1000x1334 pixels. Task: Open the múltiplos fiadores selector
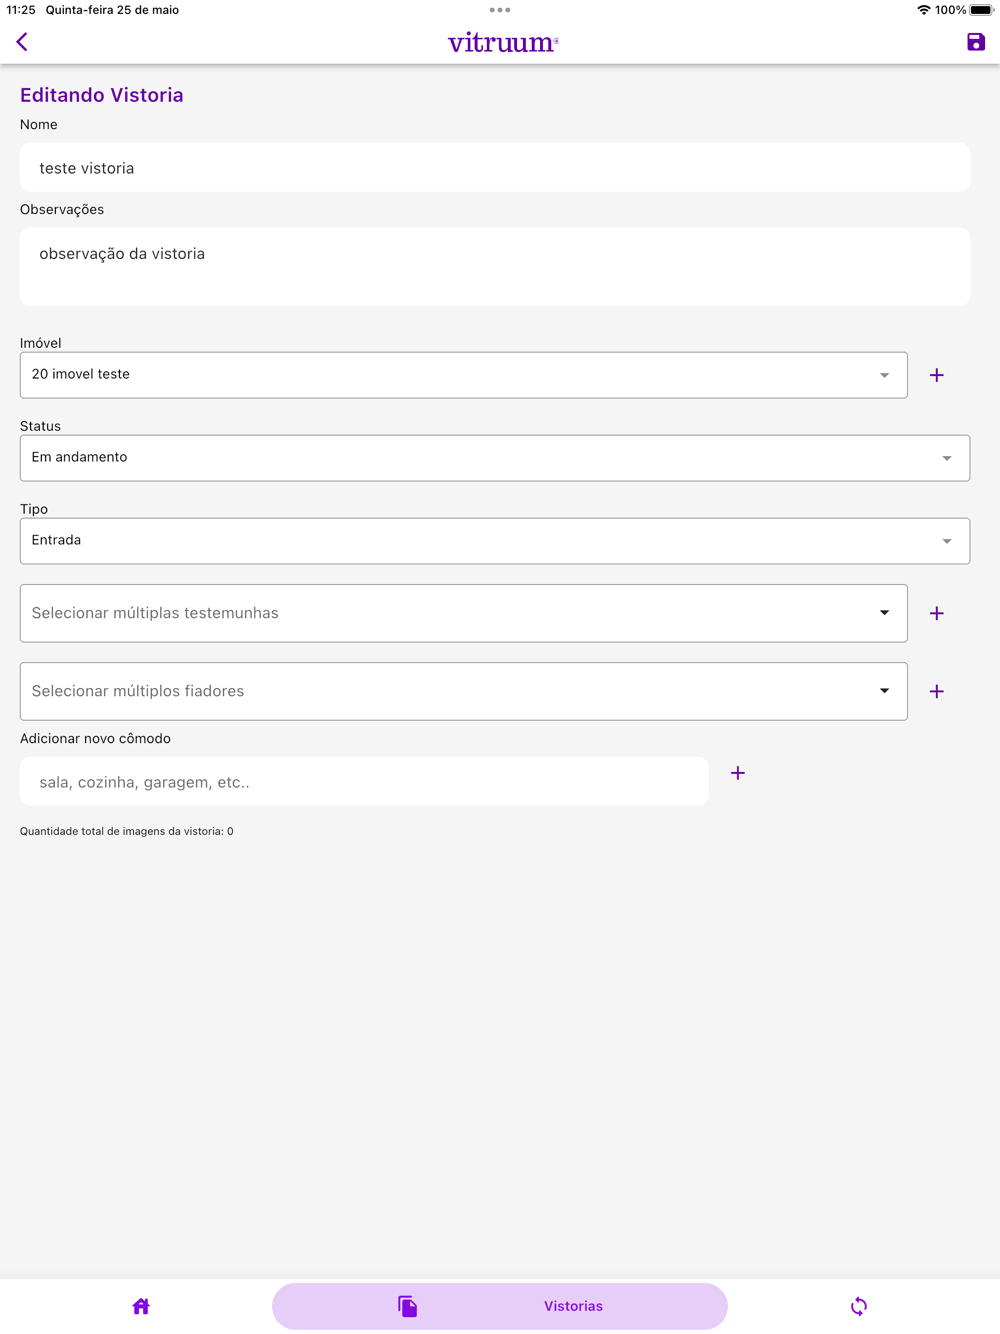[463, 691]
